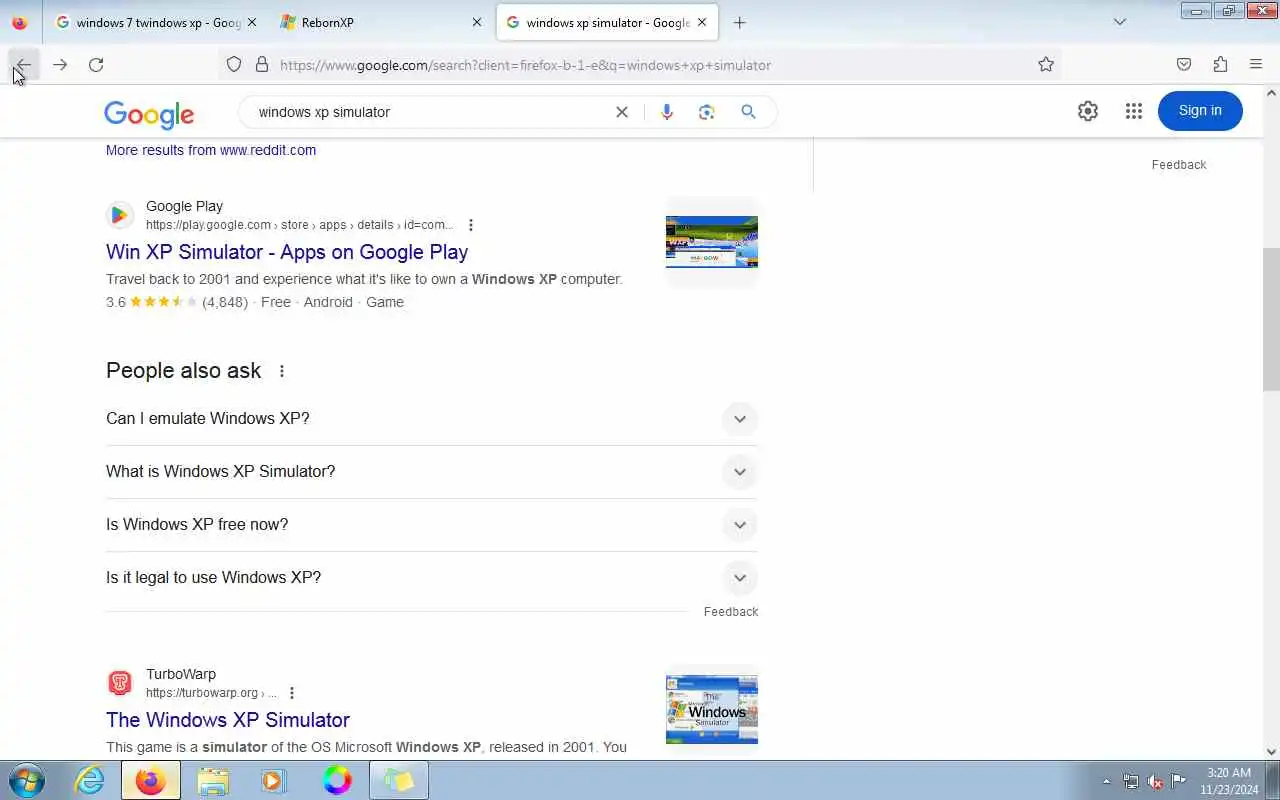Screen dimensions: 1280x800
Task: Open the Firefox View pinned tab
Action: (20, 22)
